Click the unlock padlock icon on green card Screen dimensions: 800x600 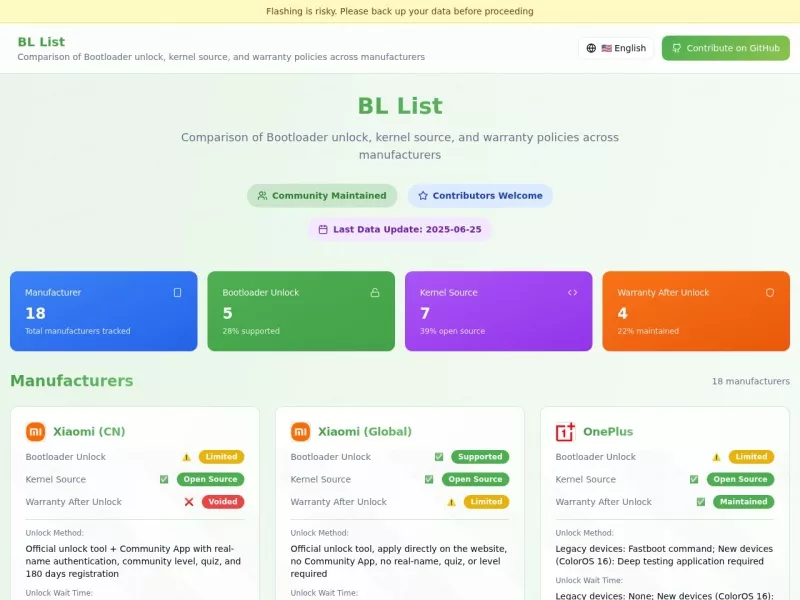(375, 292)
